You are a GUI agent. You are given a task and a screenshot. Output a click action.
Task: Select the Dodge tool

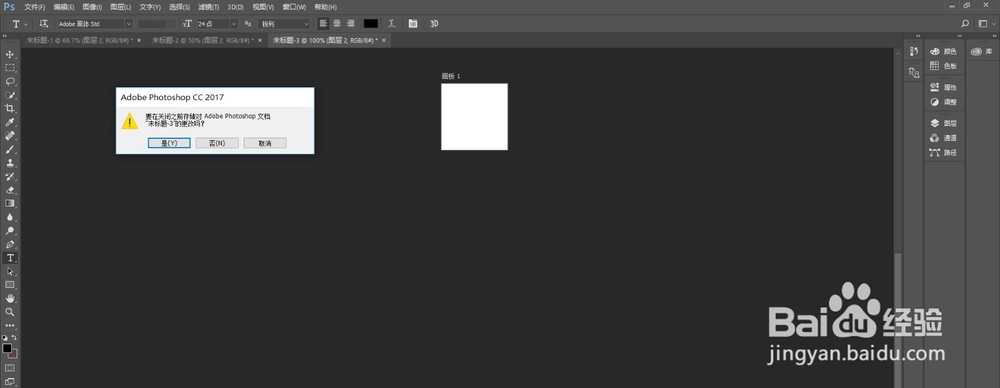pos(10,230)
